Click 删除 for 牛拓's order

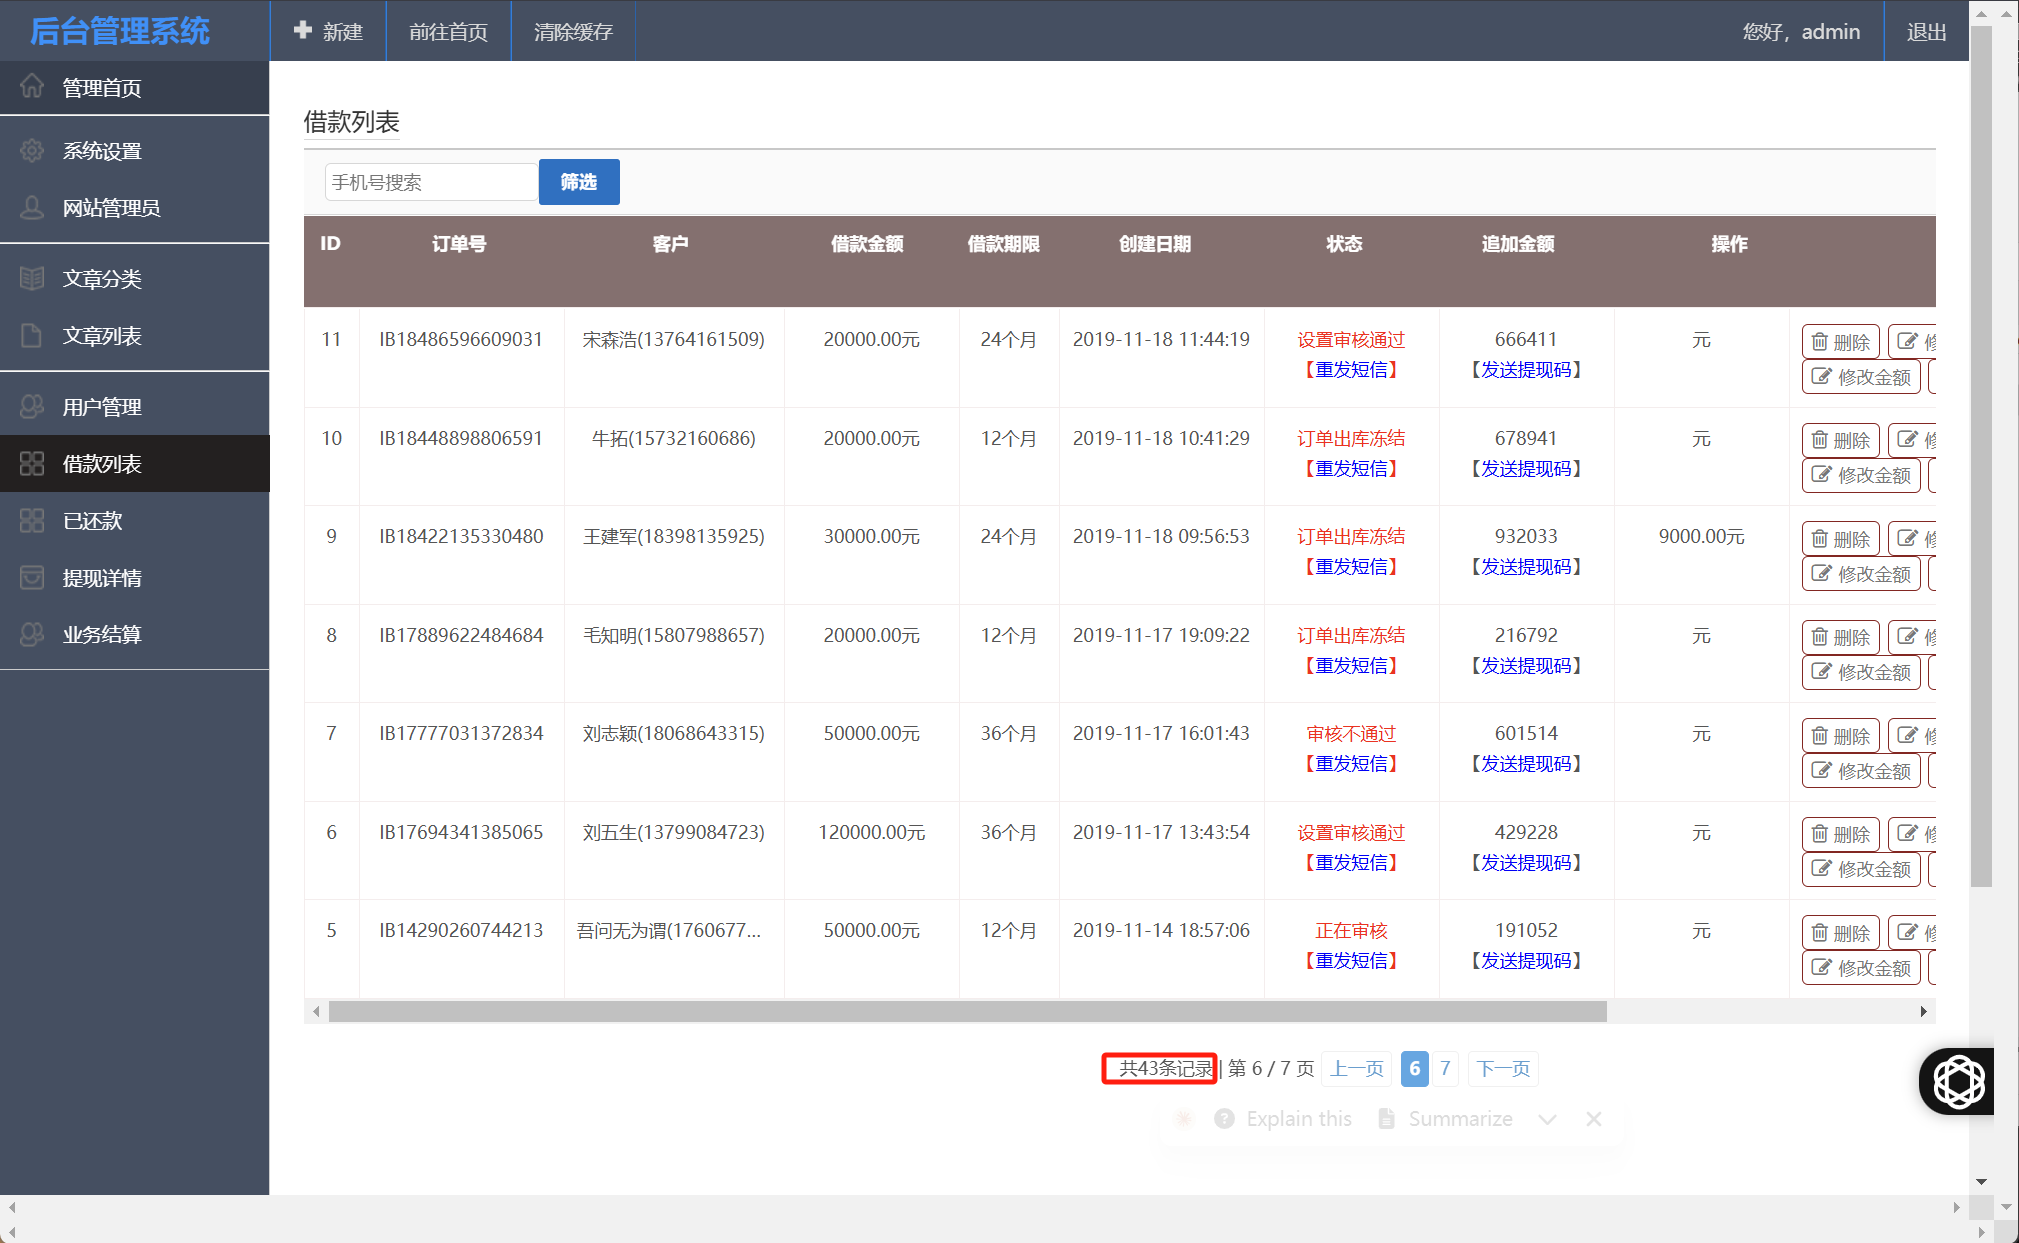point(1841,439)
